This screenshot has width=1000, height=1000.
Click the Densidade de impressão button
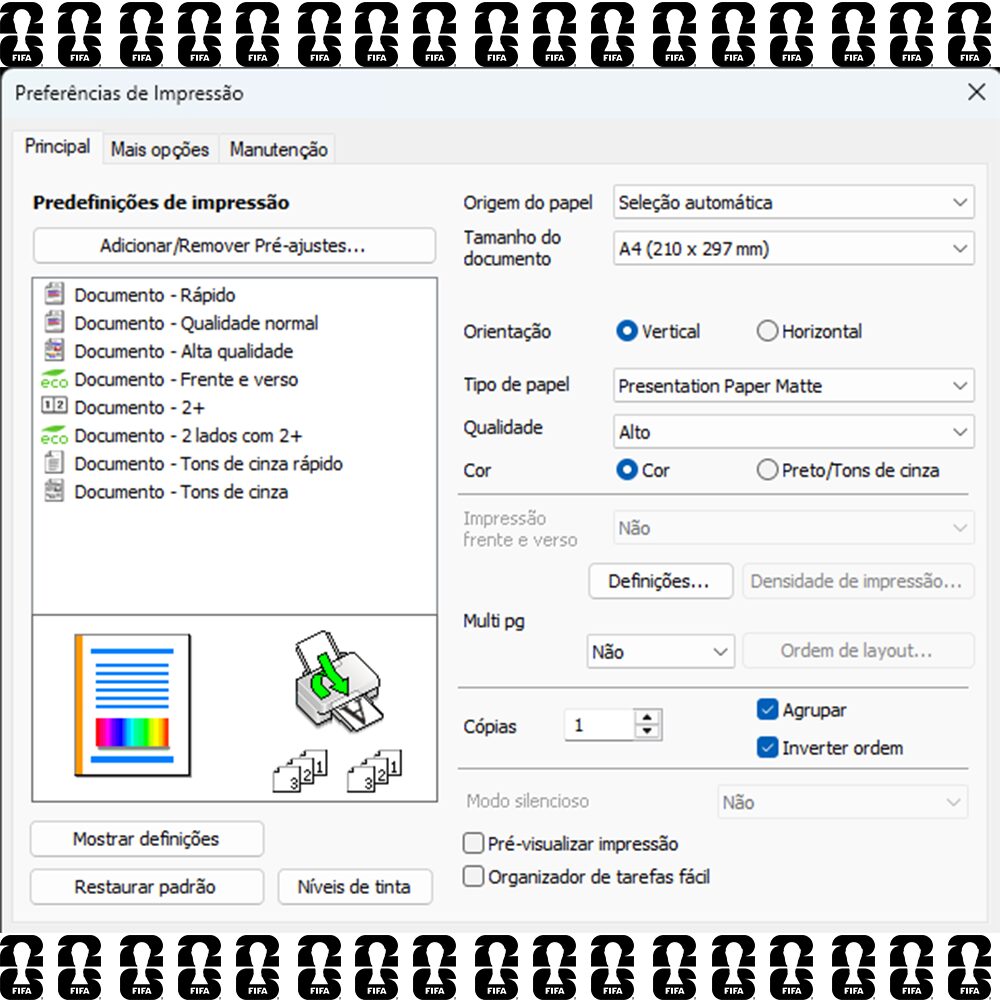coord(858,581)
